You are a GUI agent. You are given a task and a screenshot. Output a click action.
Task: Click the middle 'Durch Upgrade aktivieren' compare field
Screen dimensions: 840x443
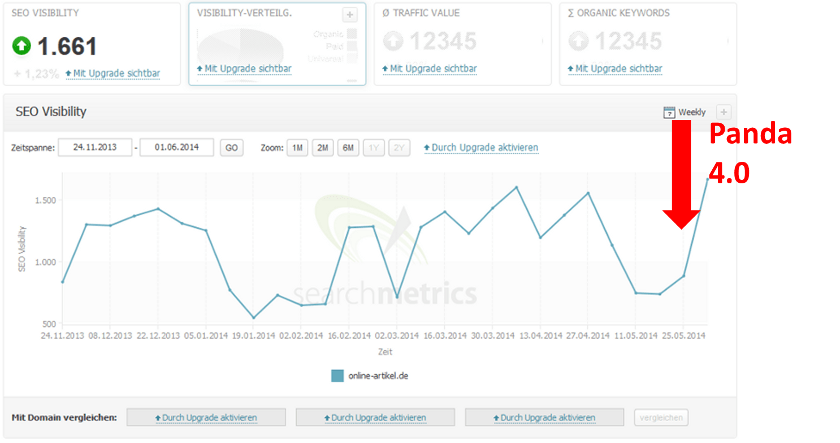376,417
